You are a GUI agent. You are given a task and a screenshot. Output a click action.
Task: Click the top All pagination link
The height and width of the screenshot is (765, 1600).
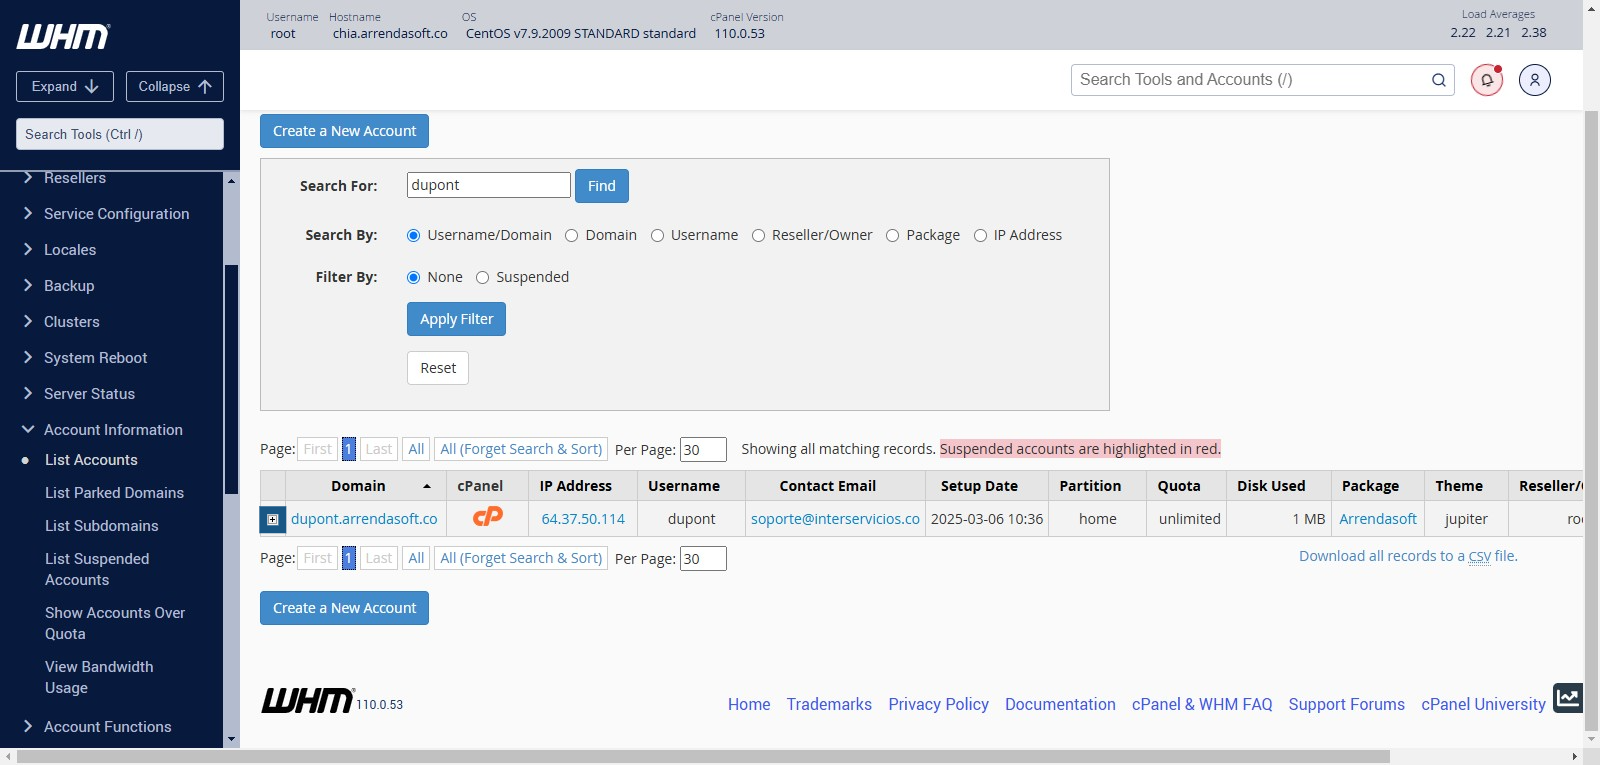[416, 449]
